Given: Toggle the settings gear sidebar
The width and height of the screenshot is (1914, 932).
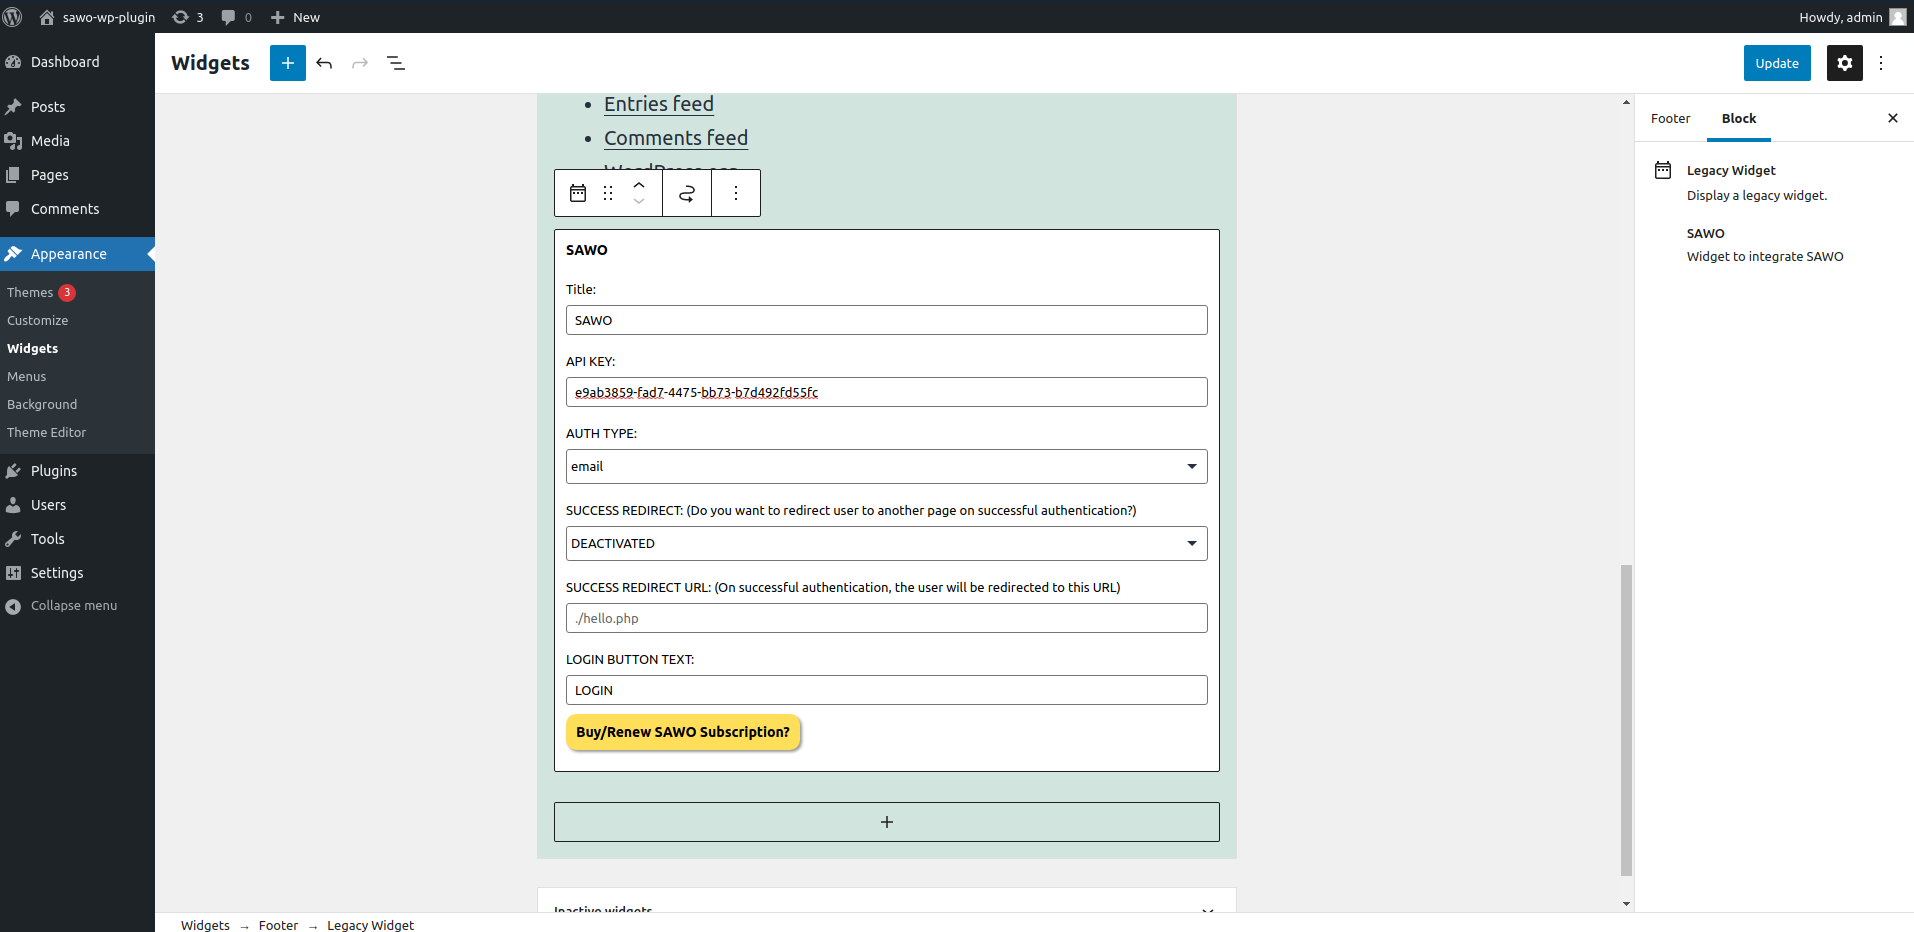Looking at the screenshot, I should coord(1845,63).
